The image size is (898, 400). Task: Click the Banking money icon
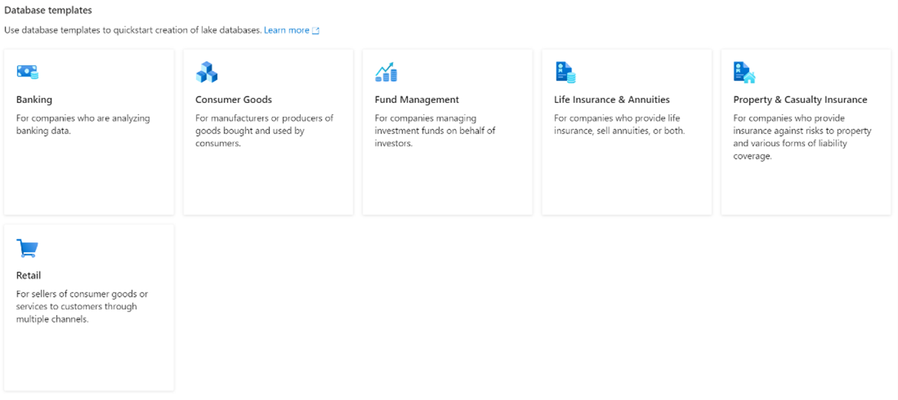pyautogui.click(x=27, y=72)
